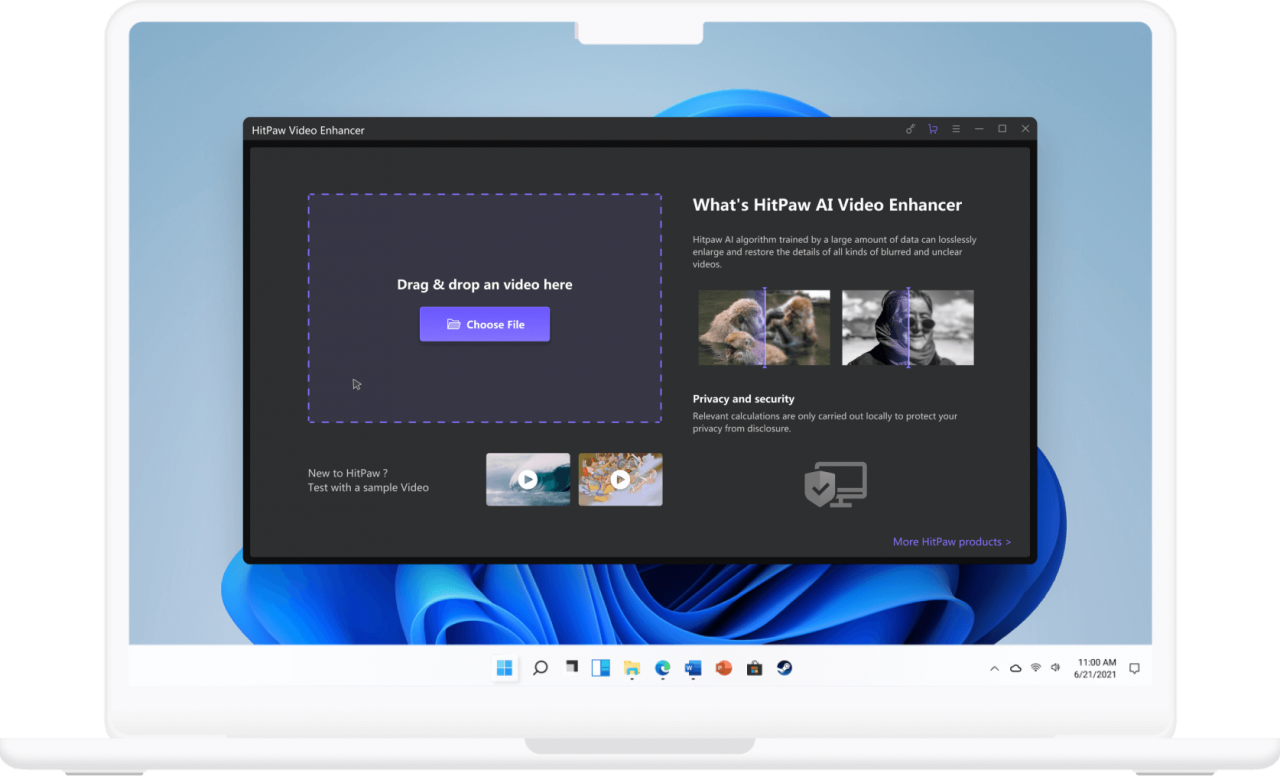1280x776 pixels.
Task: Open the volume speaker tray icon
Action: [1056, 668]
